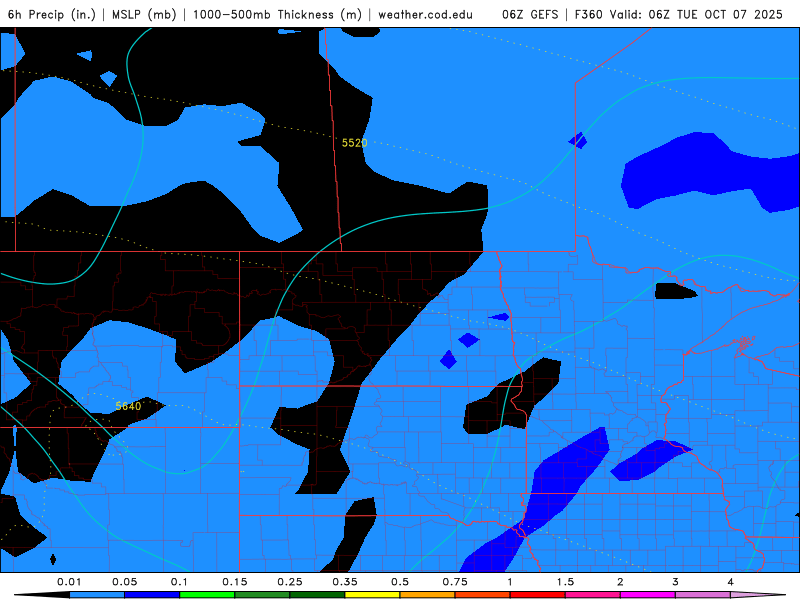Pick the magenta 2 inch legend swatch
The image size is (800, 600).
648,595
